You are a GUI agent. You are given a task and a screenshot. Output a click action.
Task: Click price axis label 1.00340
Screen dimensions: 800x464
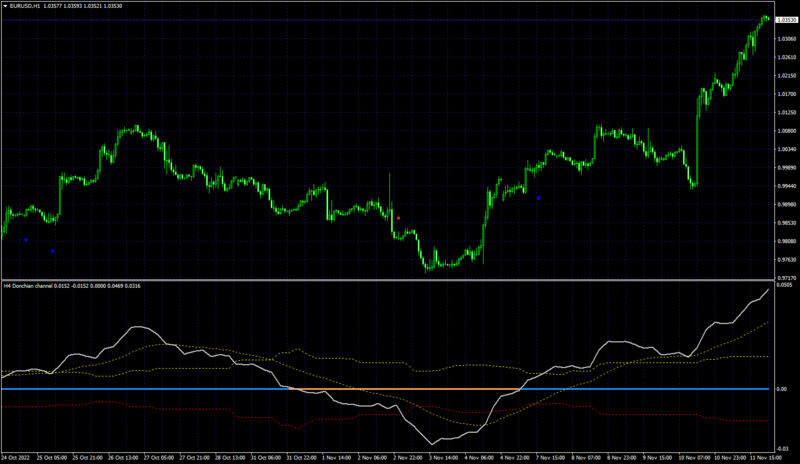(x=786, y=149)
